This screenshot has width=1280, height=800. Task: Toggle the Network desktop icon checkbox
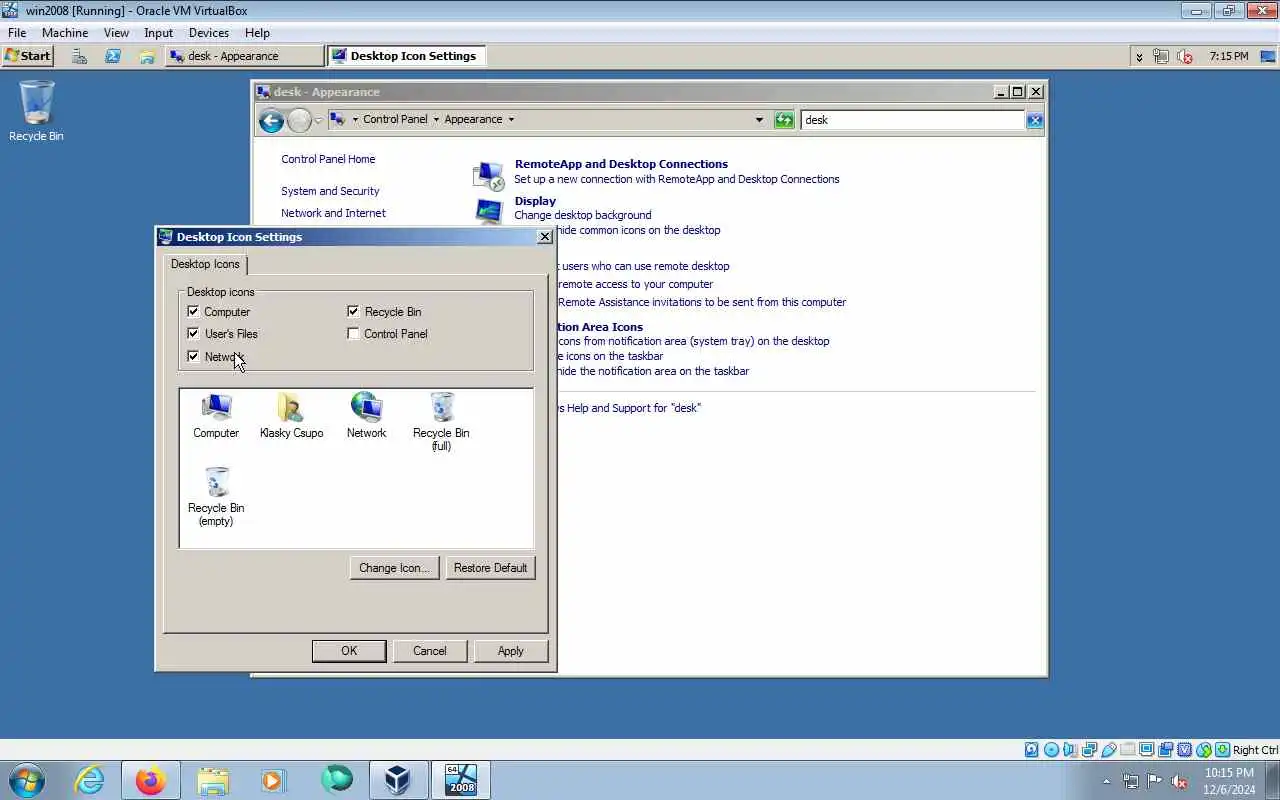pos(193,357)
